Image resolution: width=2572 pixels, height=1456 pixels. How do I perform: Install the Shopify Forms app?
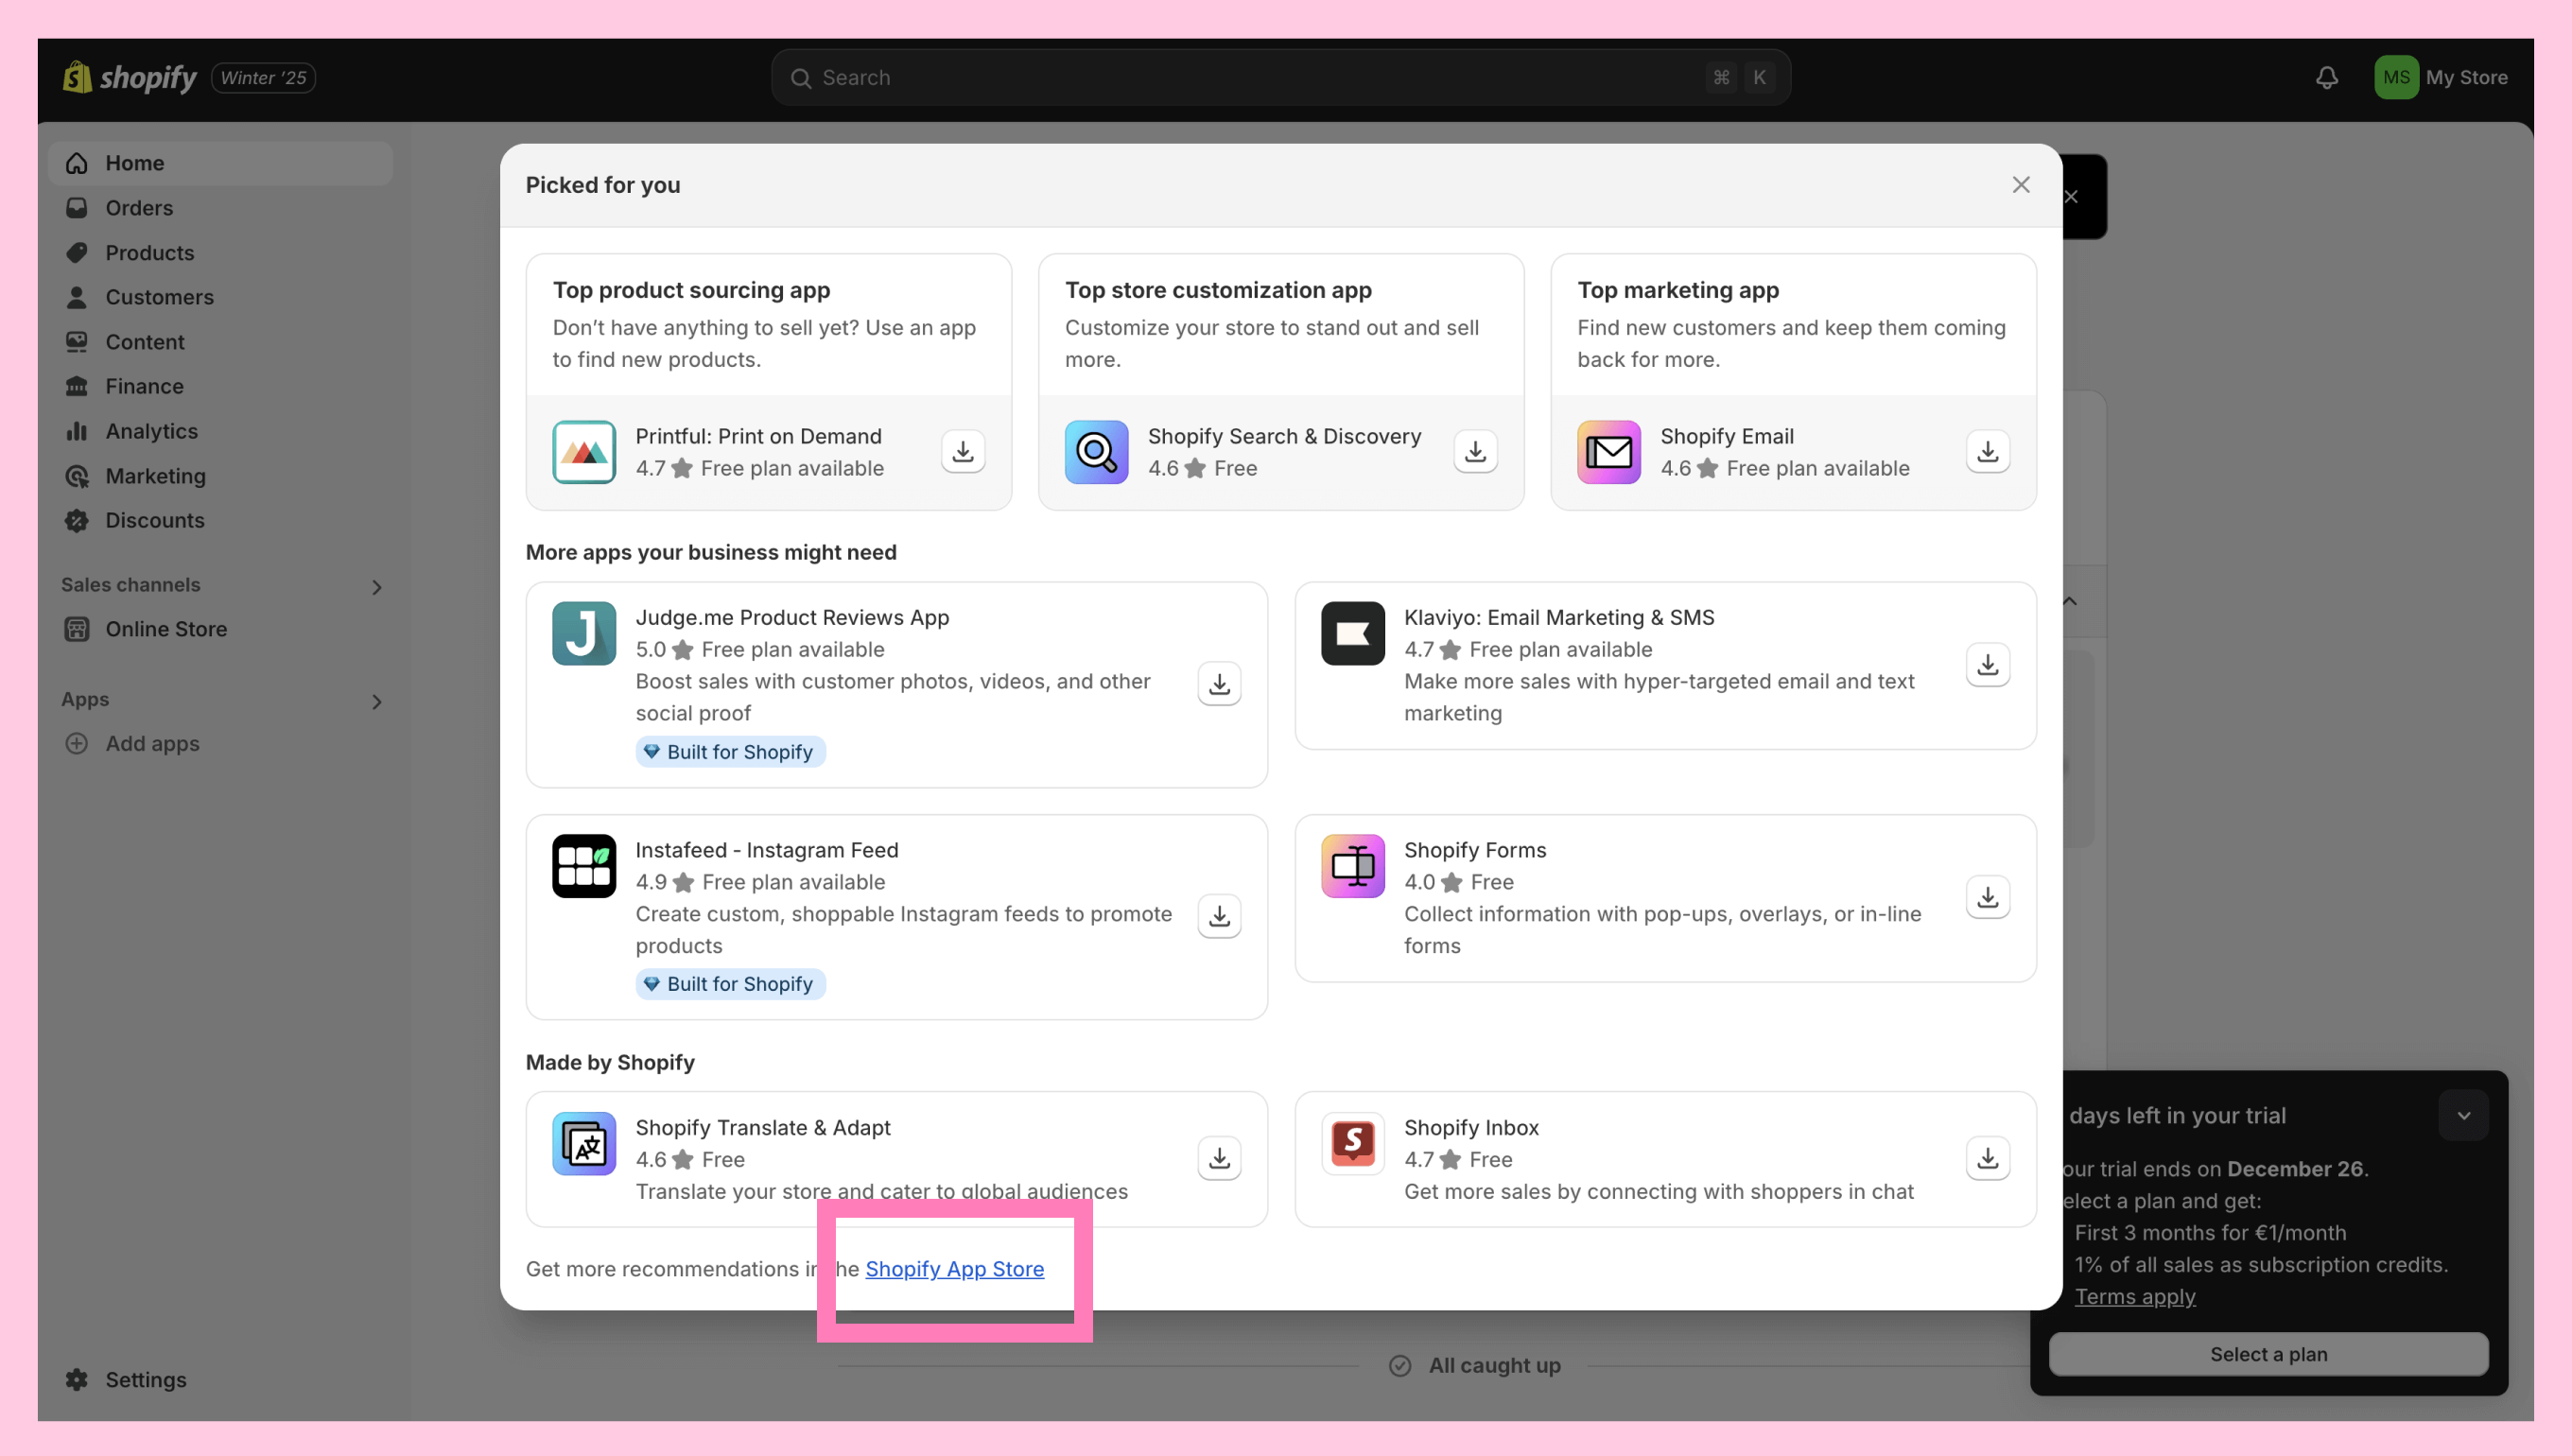pos(1987,897)
